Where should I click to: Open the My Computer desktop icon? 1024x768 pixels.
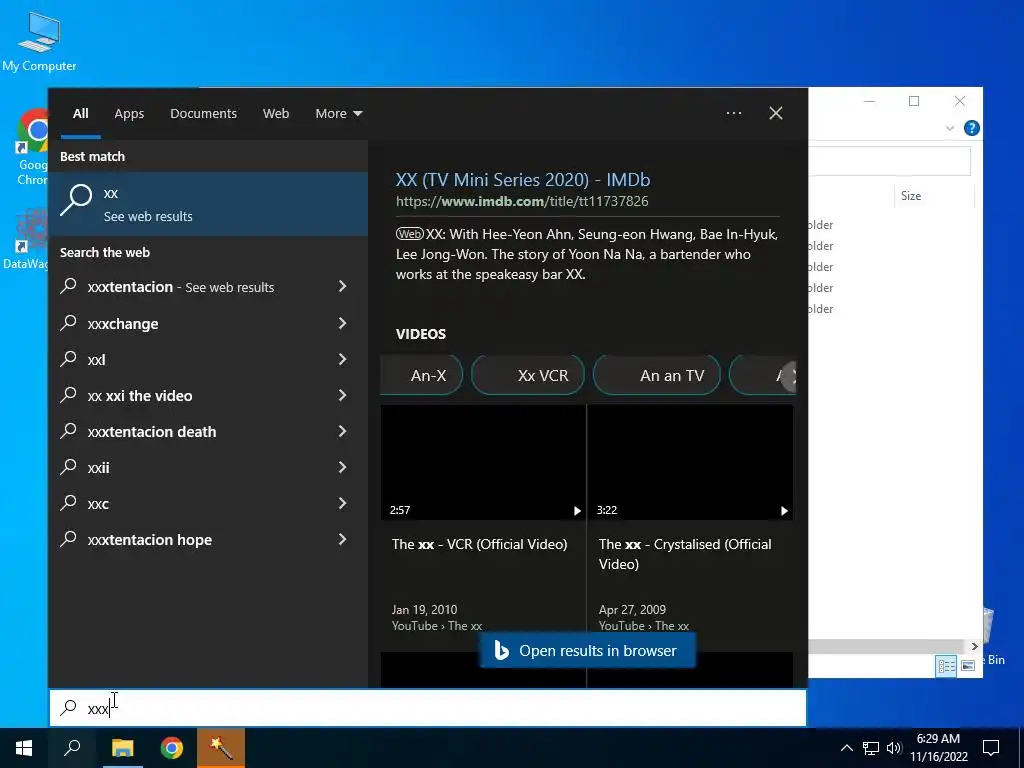(39, 42)
